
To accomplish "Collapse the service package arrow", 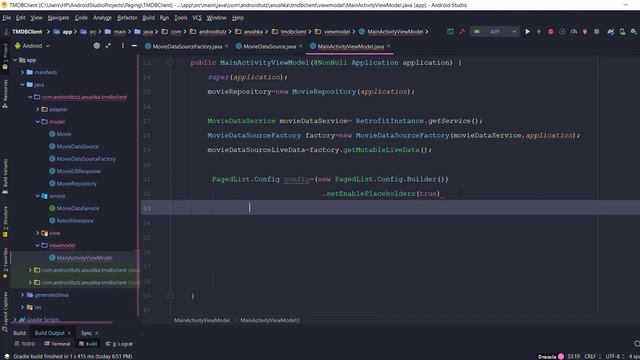I will pos(37,196).
